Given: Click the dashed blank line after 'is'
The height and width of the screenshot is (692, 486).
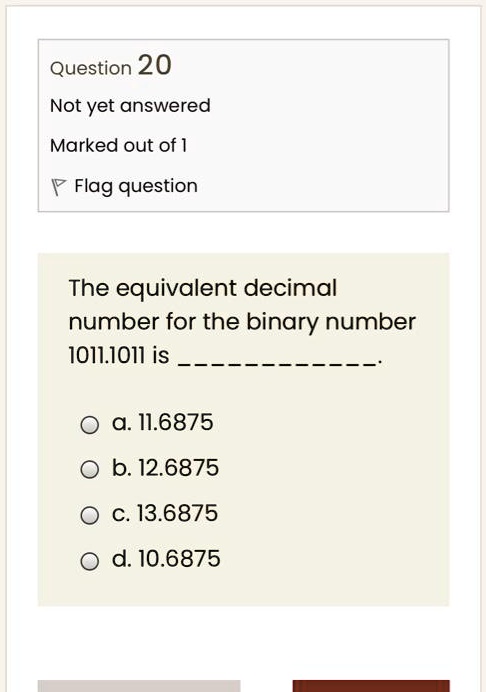Looking at the screenshot, I should click(278, 364).
